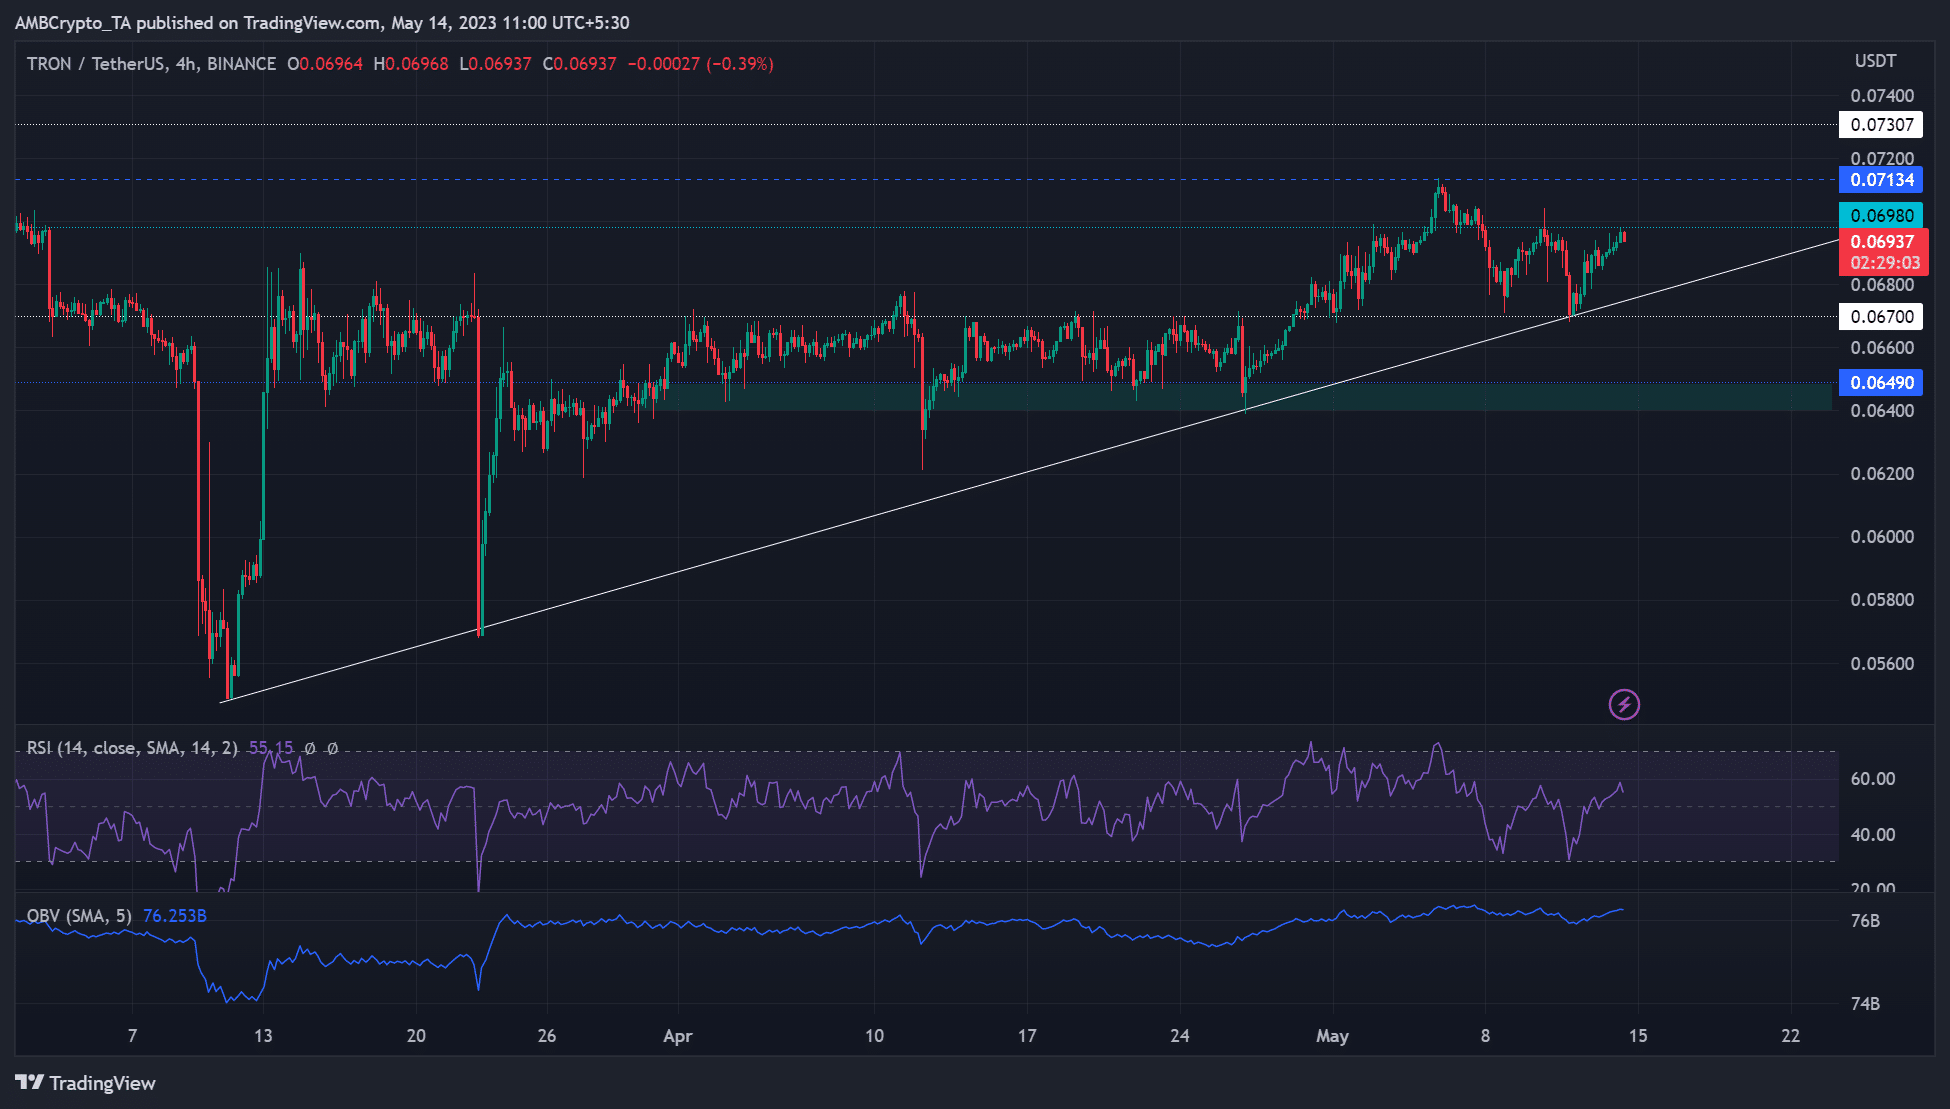The image size is (1950, 1109).
Task: Open the RSI indicator legend
Action: point(132,748)
